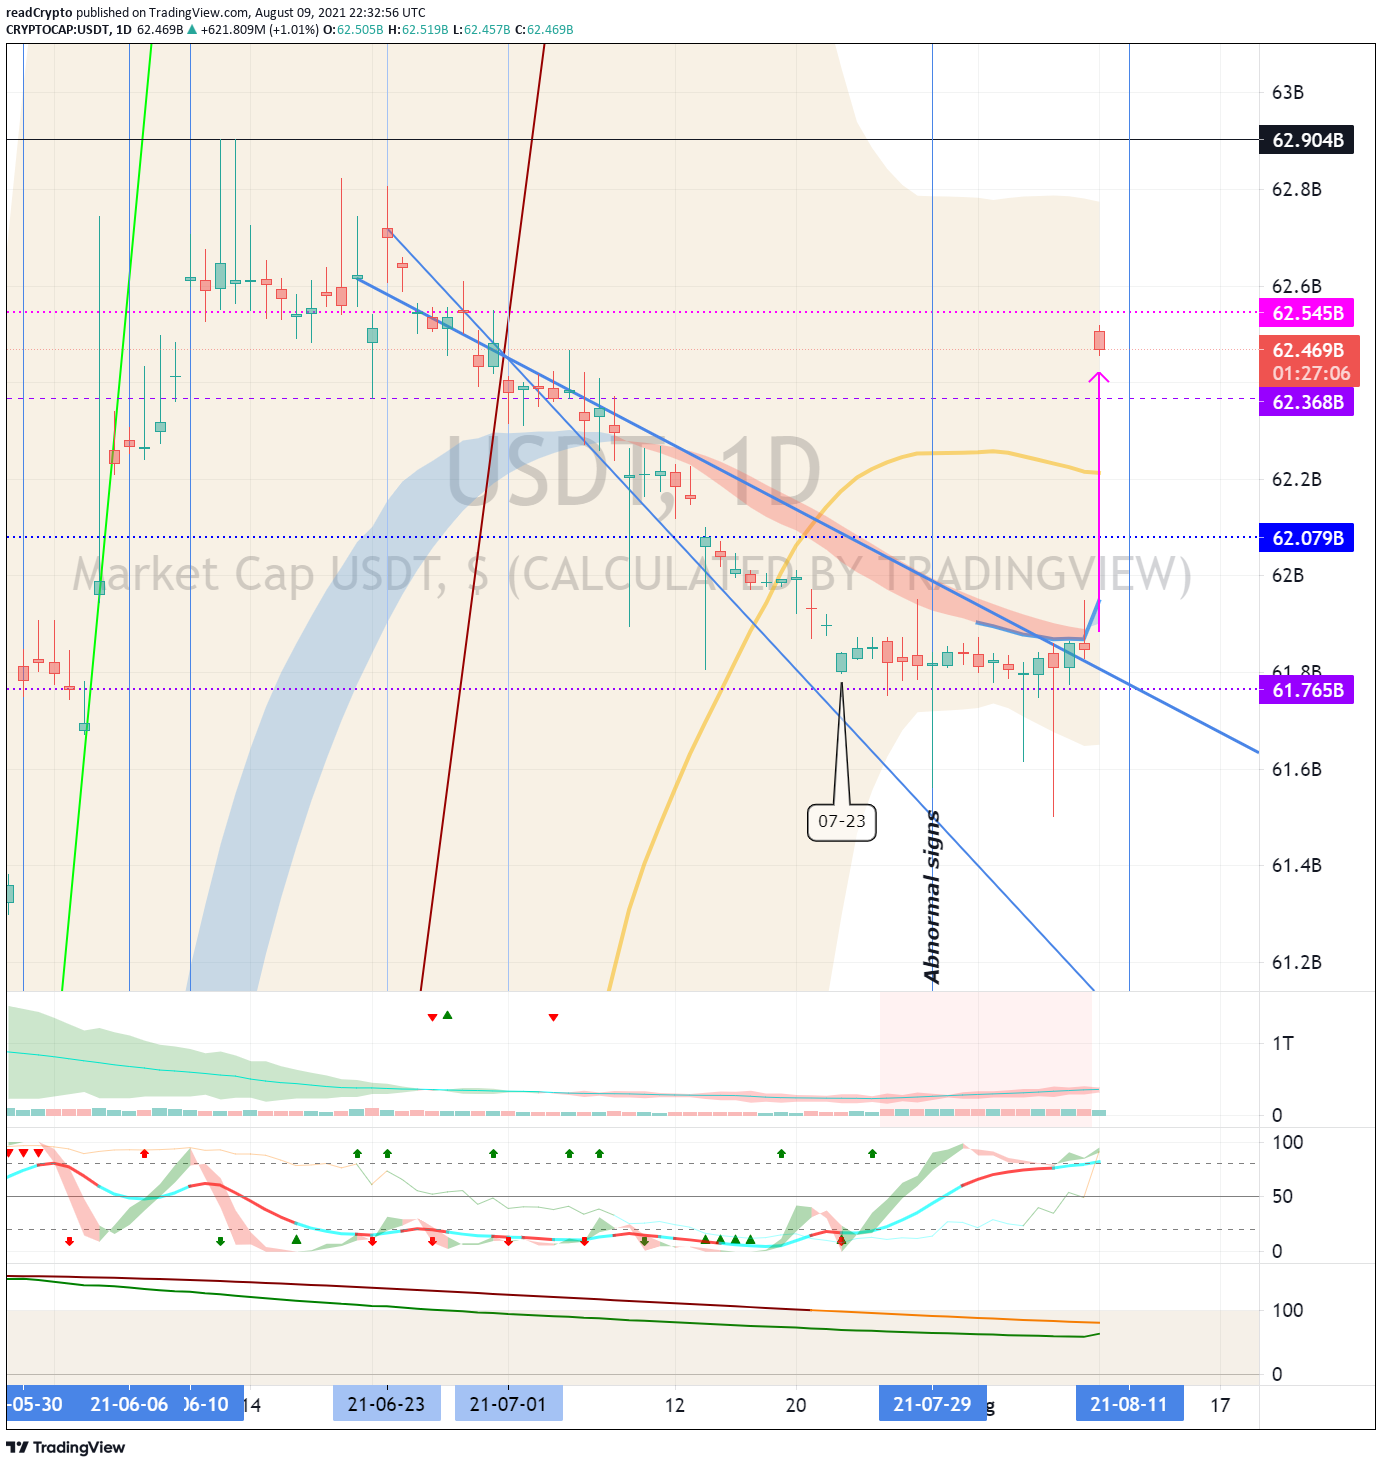1382x1466 pixels.
Task: Click the 1T volume axis label
Action: [x=1282, y=1044]
